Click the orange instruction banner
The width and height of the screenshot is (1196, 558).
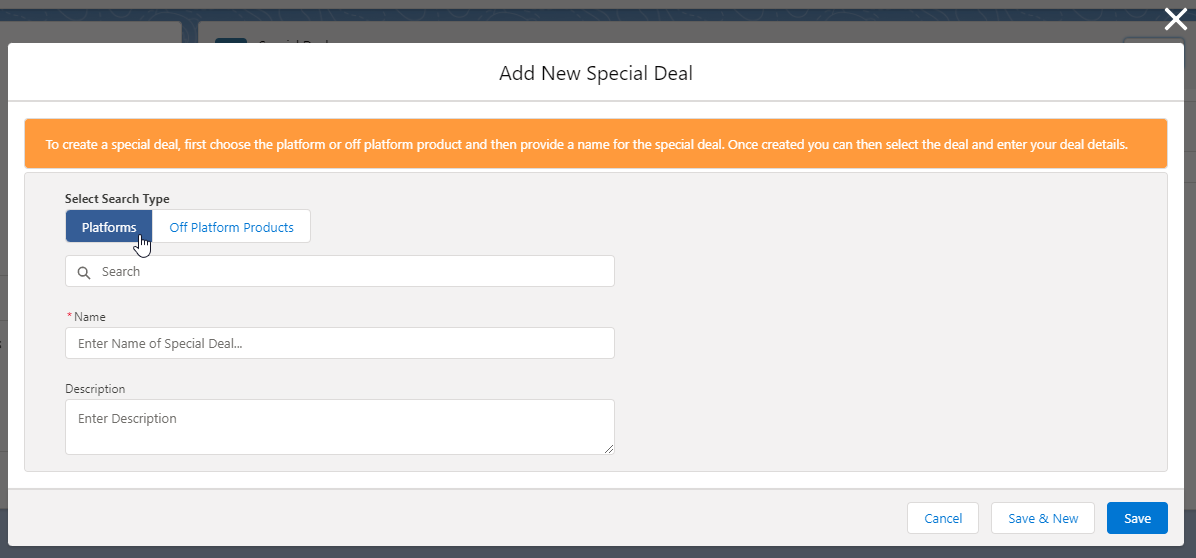point(595,145)
